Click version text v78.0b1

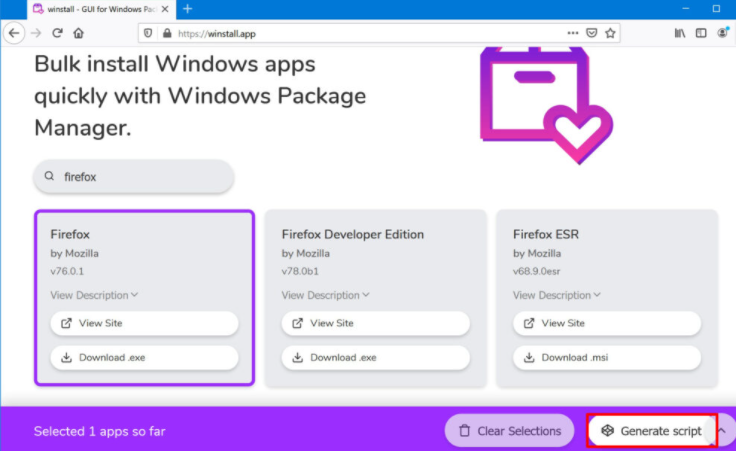pos(300,271)
